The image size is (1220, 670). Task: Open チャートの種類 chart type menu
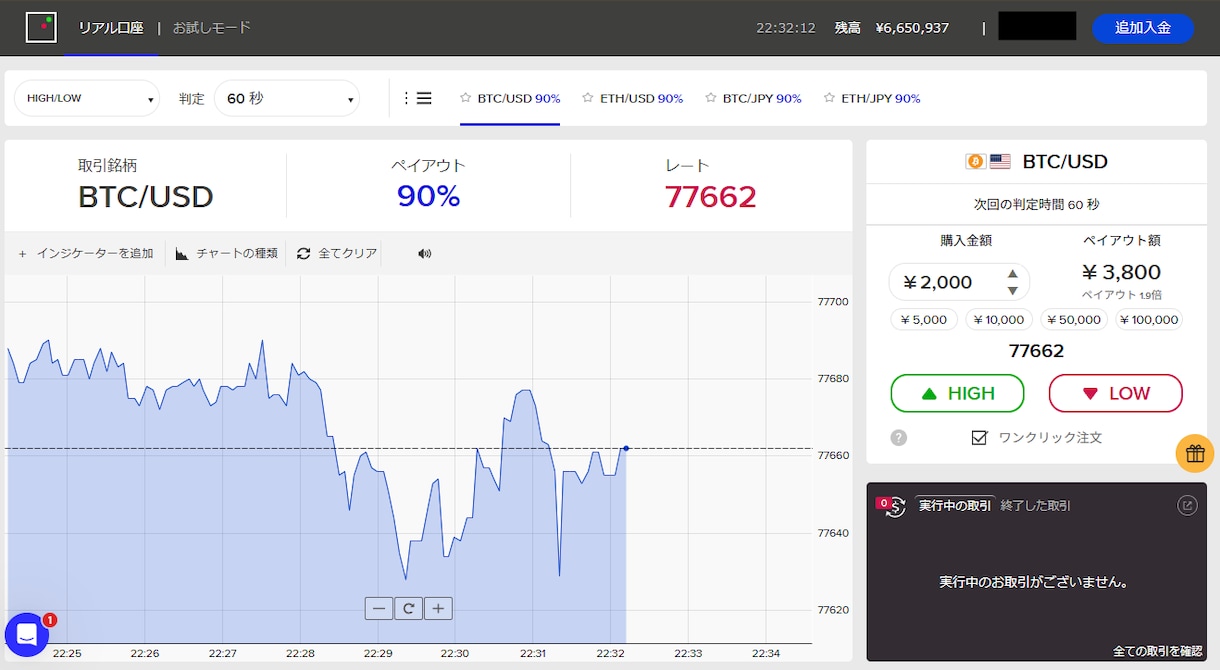pos(227,254)
